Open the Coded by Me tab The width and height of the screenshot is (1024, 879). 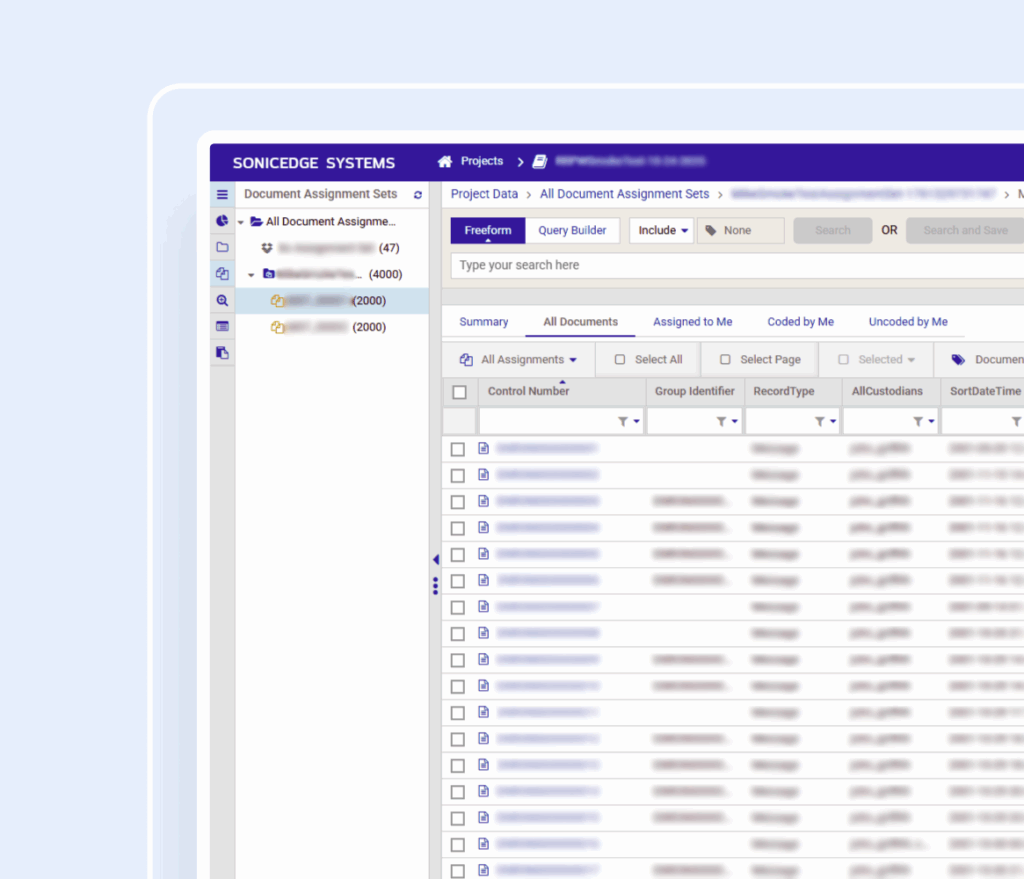point(800,321)
